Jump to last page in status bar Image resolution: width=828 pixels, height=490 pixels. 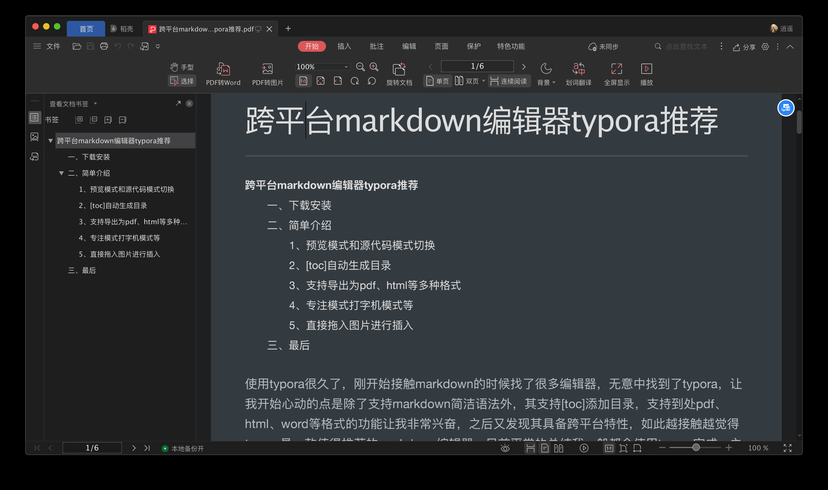tap(147, 448)
